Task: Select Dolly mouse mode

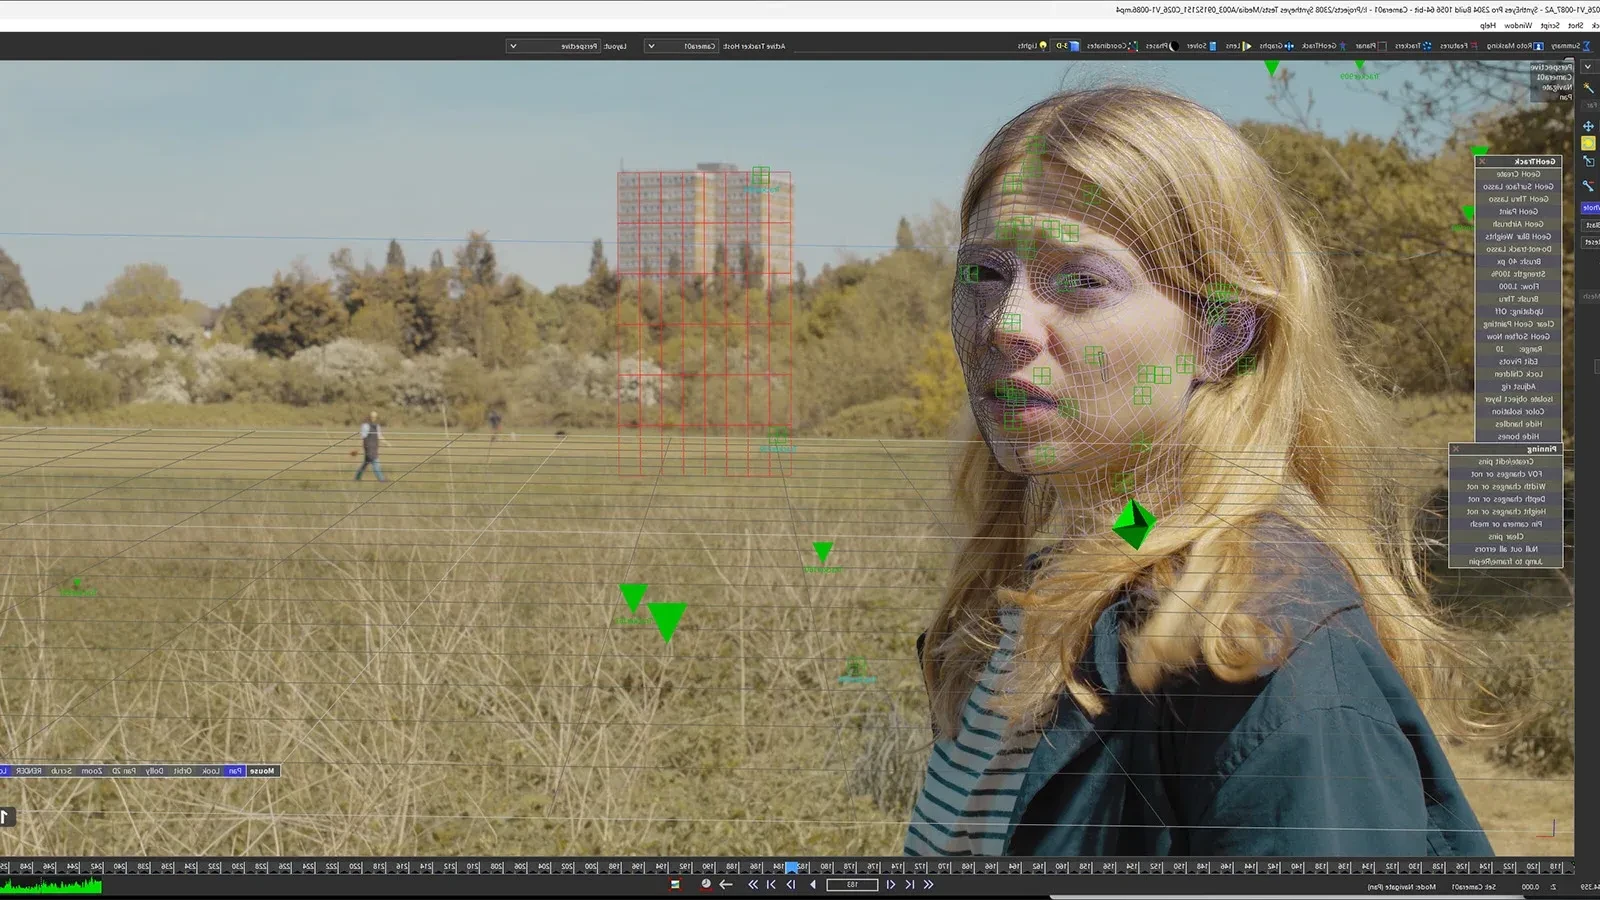Action: pyautogui.click(x=154, y=771)
